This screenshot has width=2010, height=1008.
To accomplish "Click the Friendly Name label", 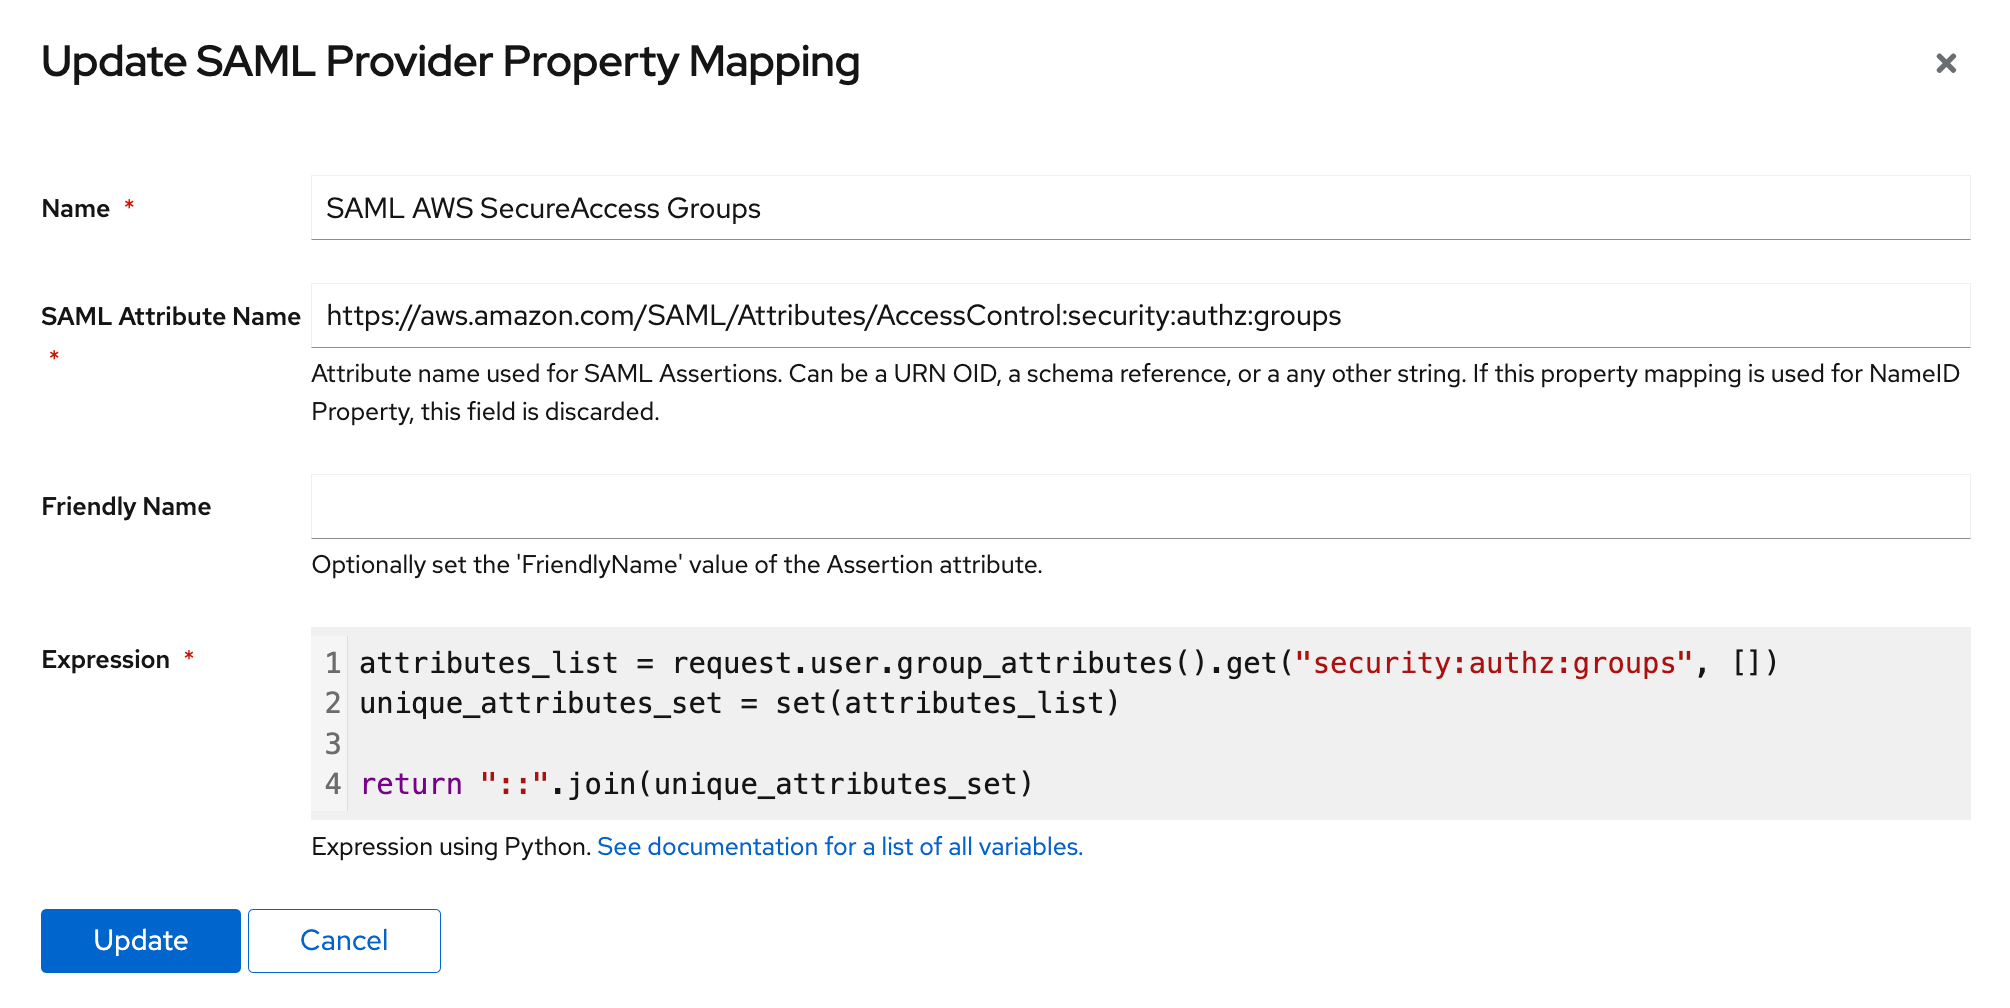I will click(126, 507).
